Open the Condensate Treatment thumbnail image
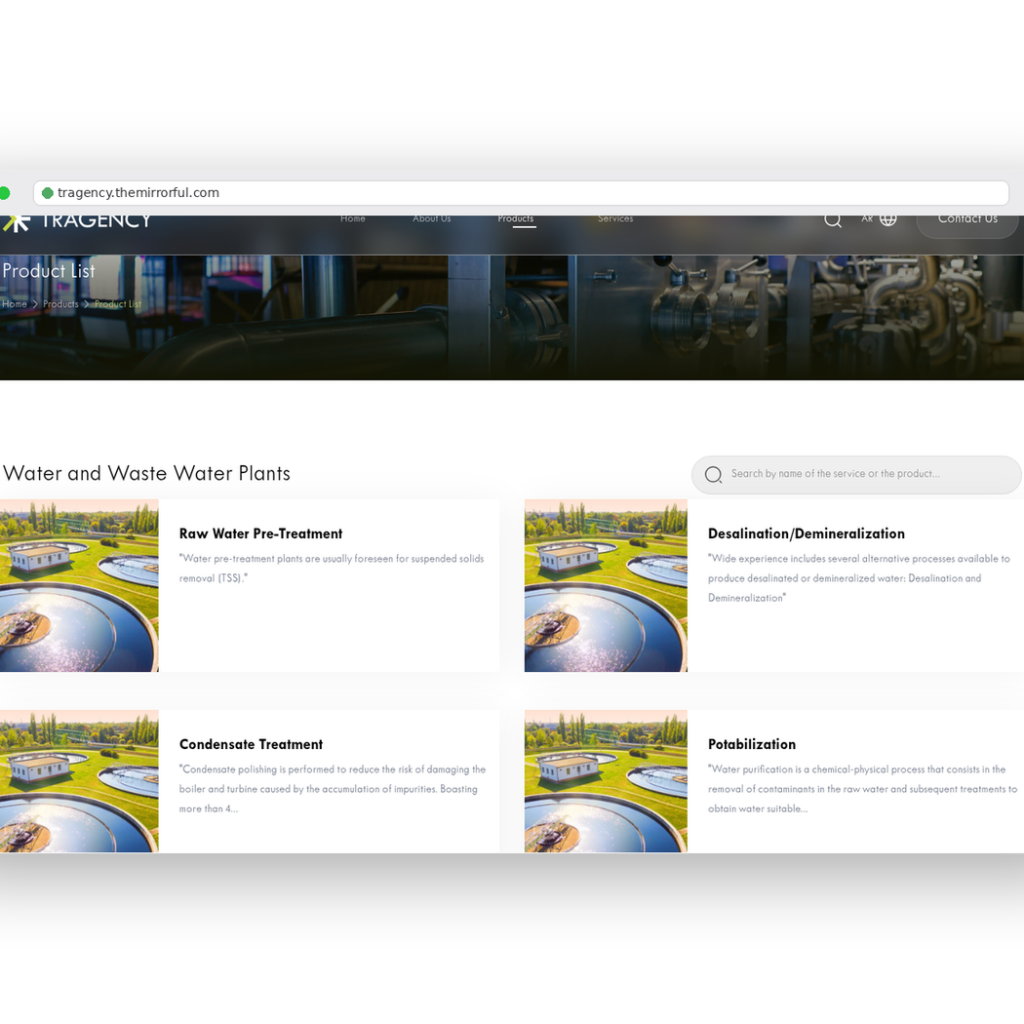This screenshot has width=1024, height=1024. 79,781
